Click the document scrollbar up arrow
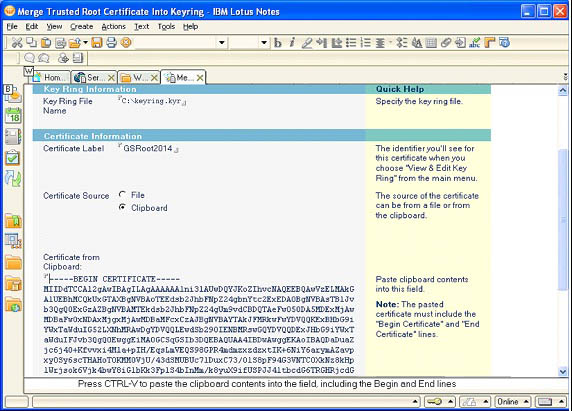The image size is (572, 411). tap(563, 90)
